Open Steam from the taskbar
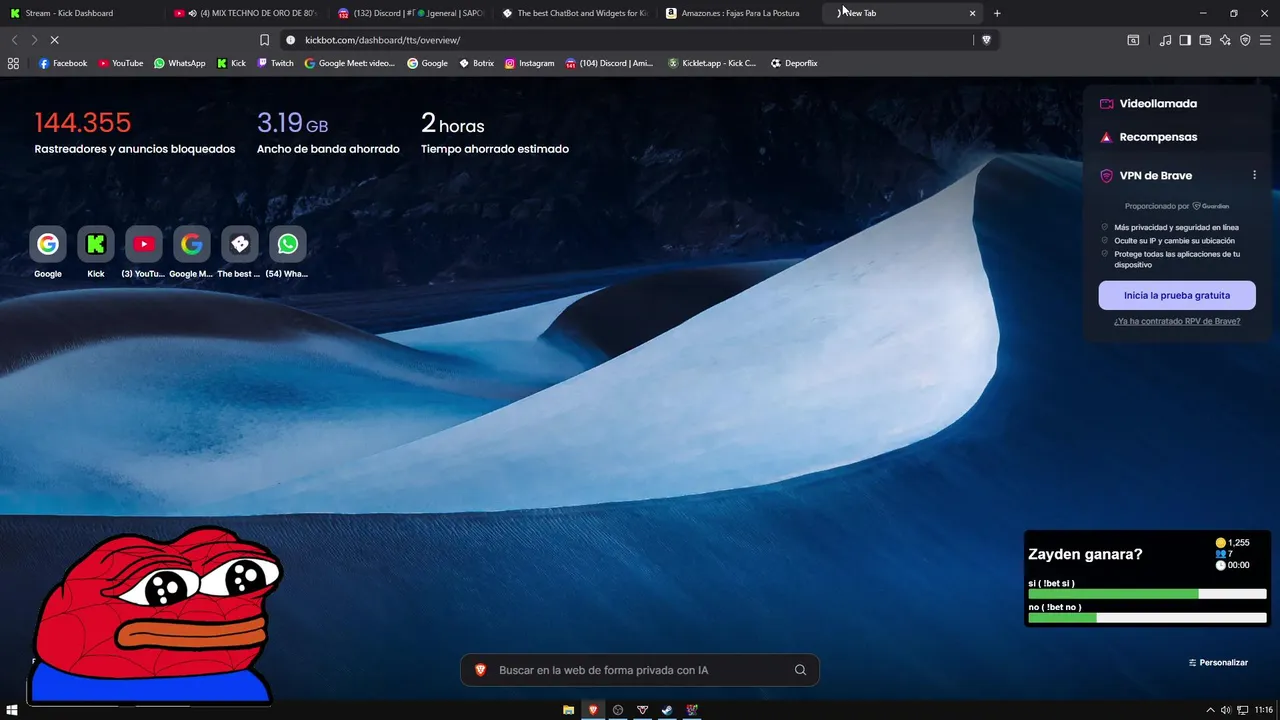This screenshot has width=1280, height=720. (x=667, y=710)
